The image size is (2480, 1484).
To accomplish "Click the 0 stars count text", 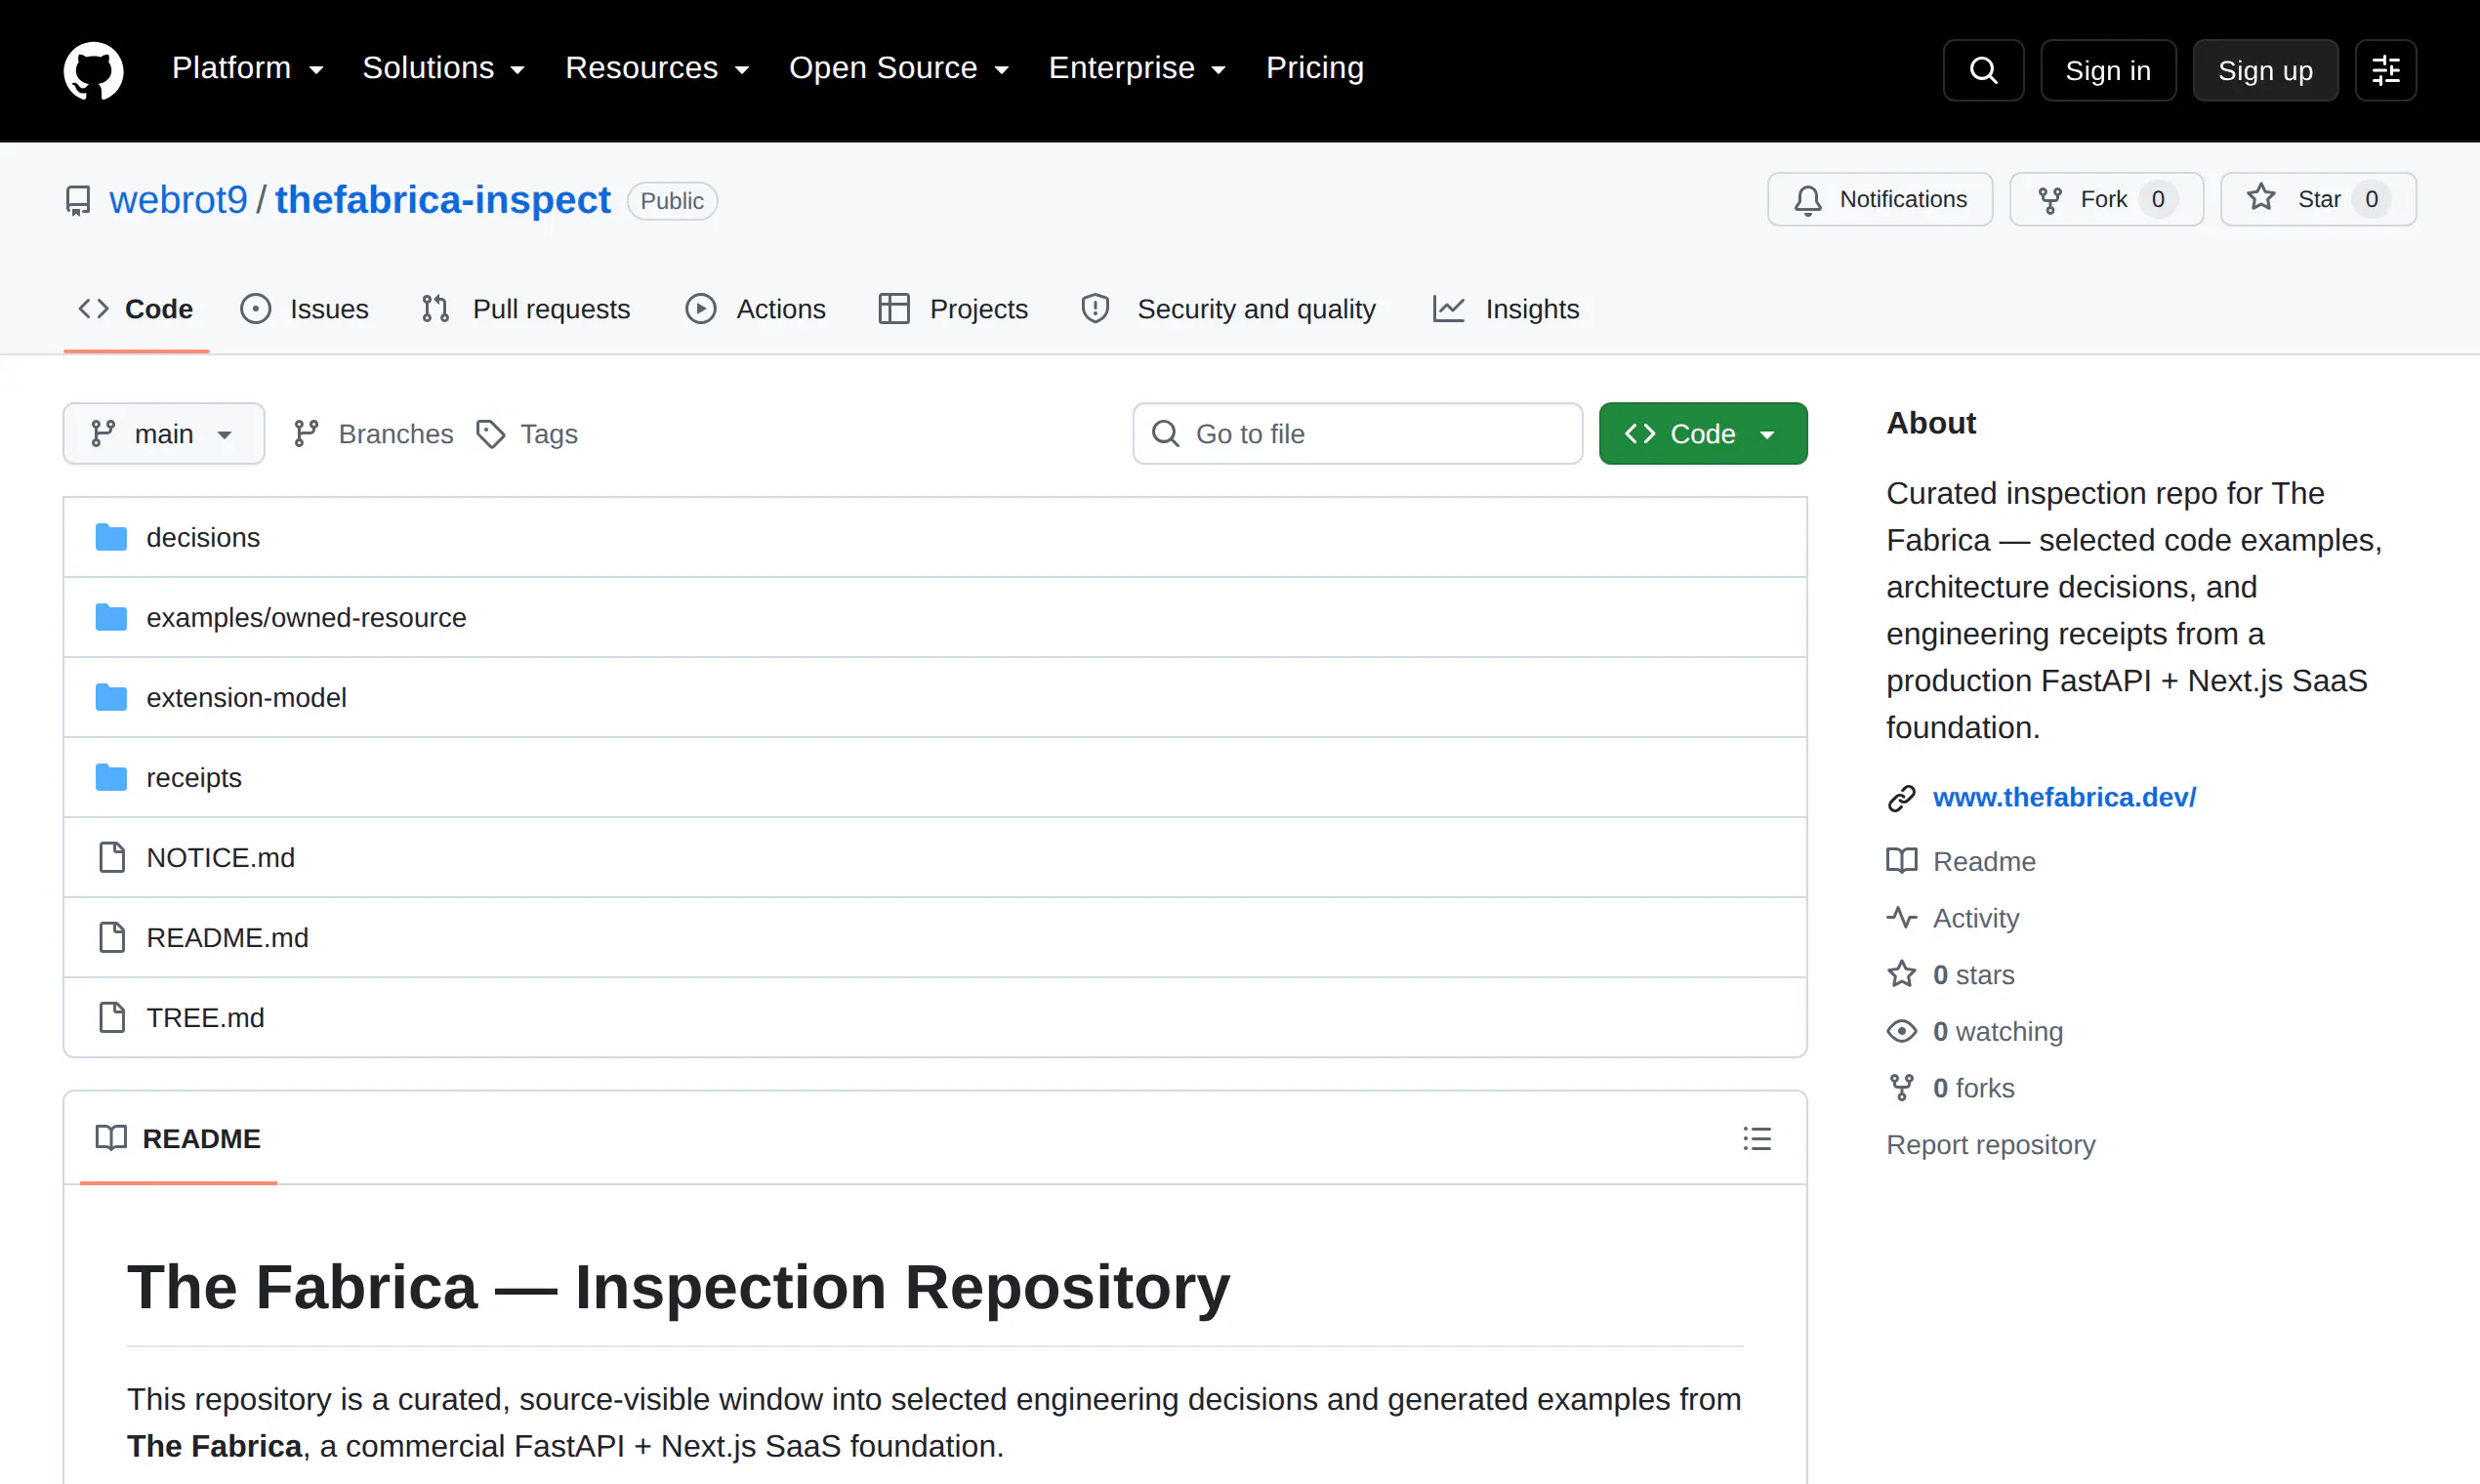I will pyautogui.click(x=1973, y=975).
